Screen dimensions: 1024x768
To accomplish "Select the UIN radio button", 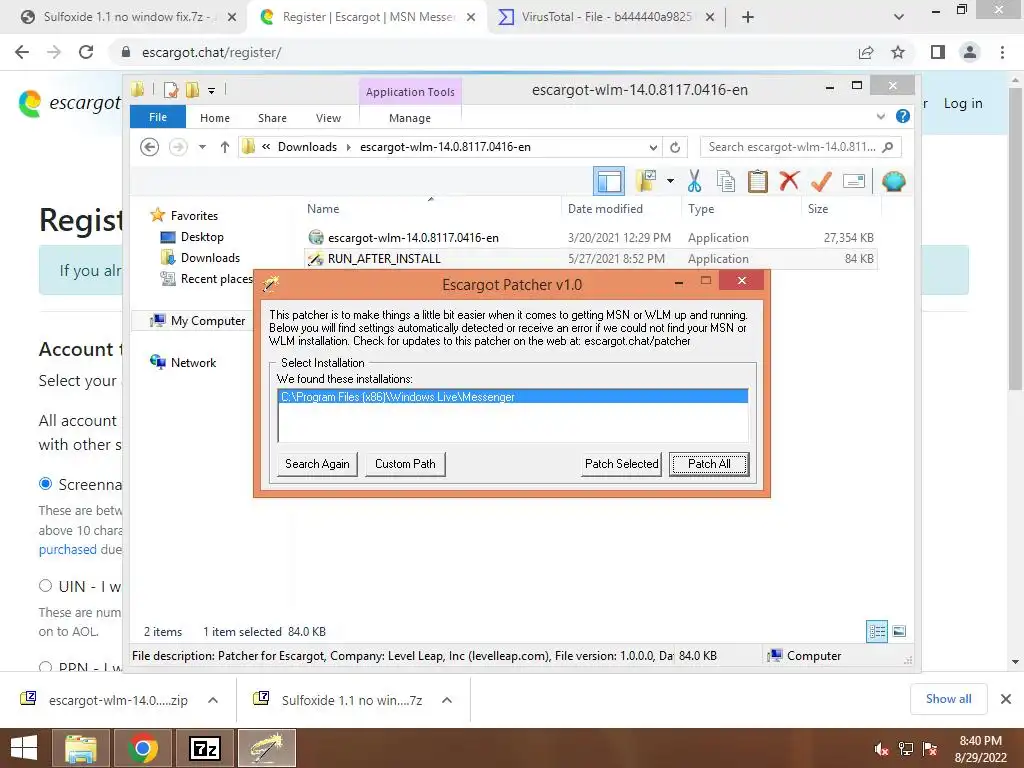I will (45, 585).
